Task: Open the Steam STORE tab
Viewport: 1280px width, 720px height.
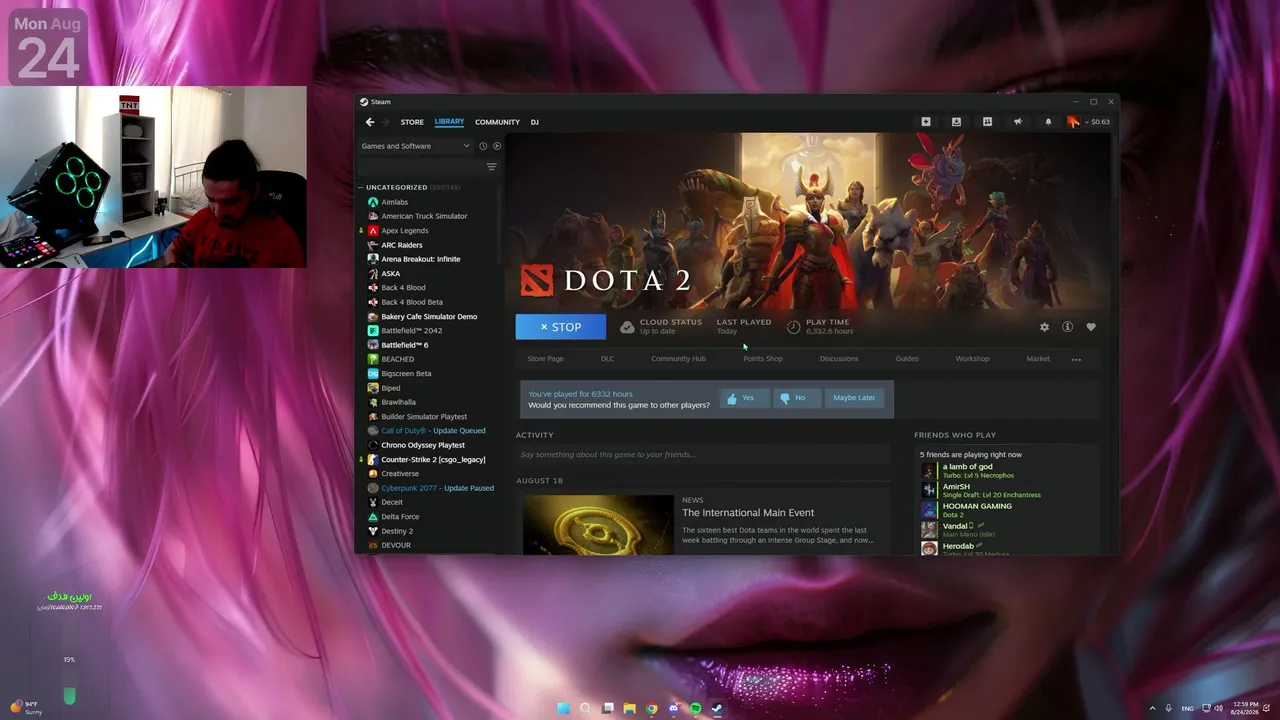Action: 412,122
